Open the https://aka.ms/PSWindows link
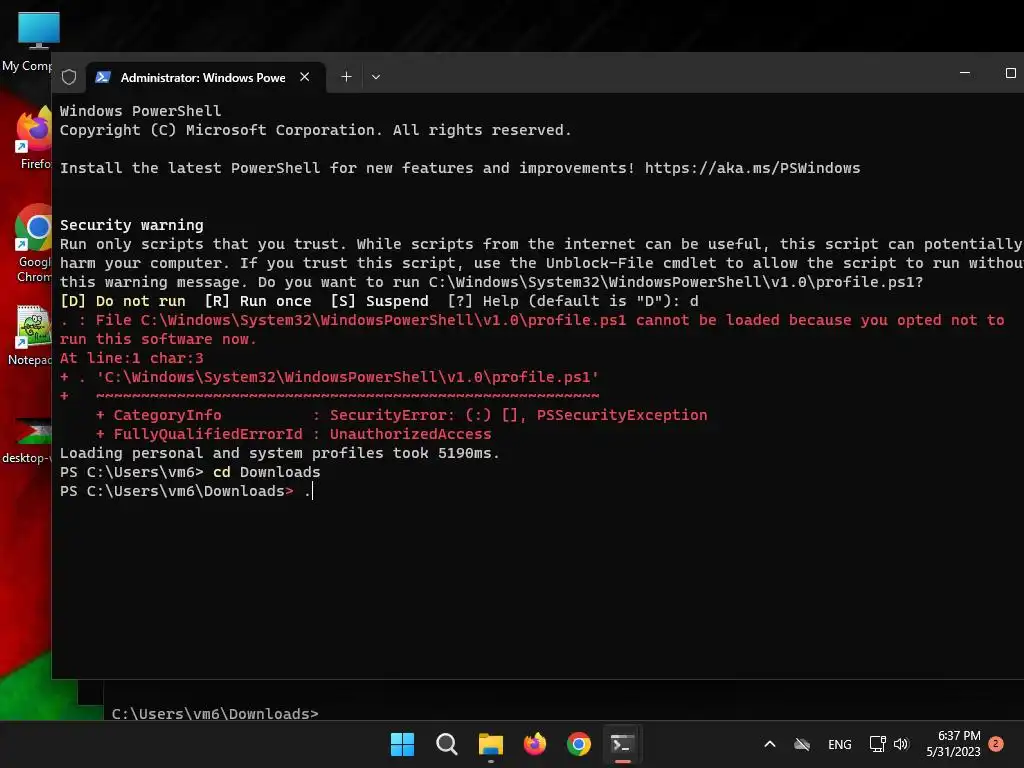The height and width of the screenshot is (768, 1024). 752,168
